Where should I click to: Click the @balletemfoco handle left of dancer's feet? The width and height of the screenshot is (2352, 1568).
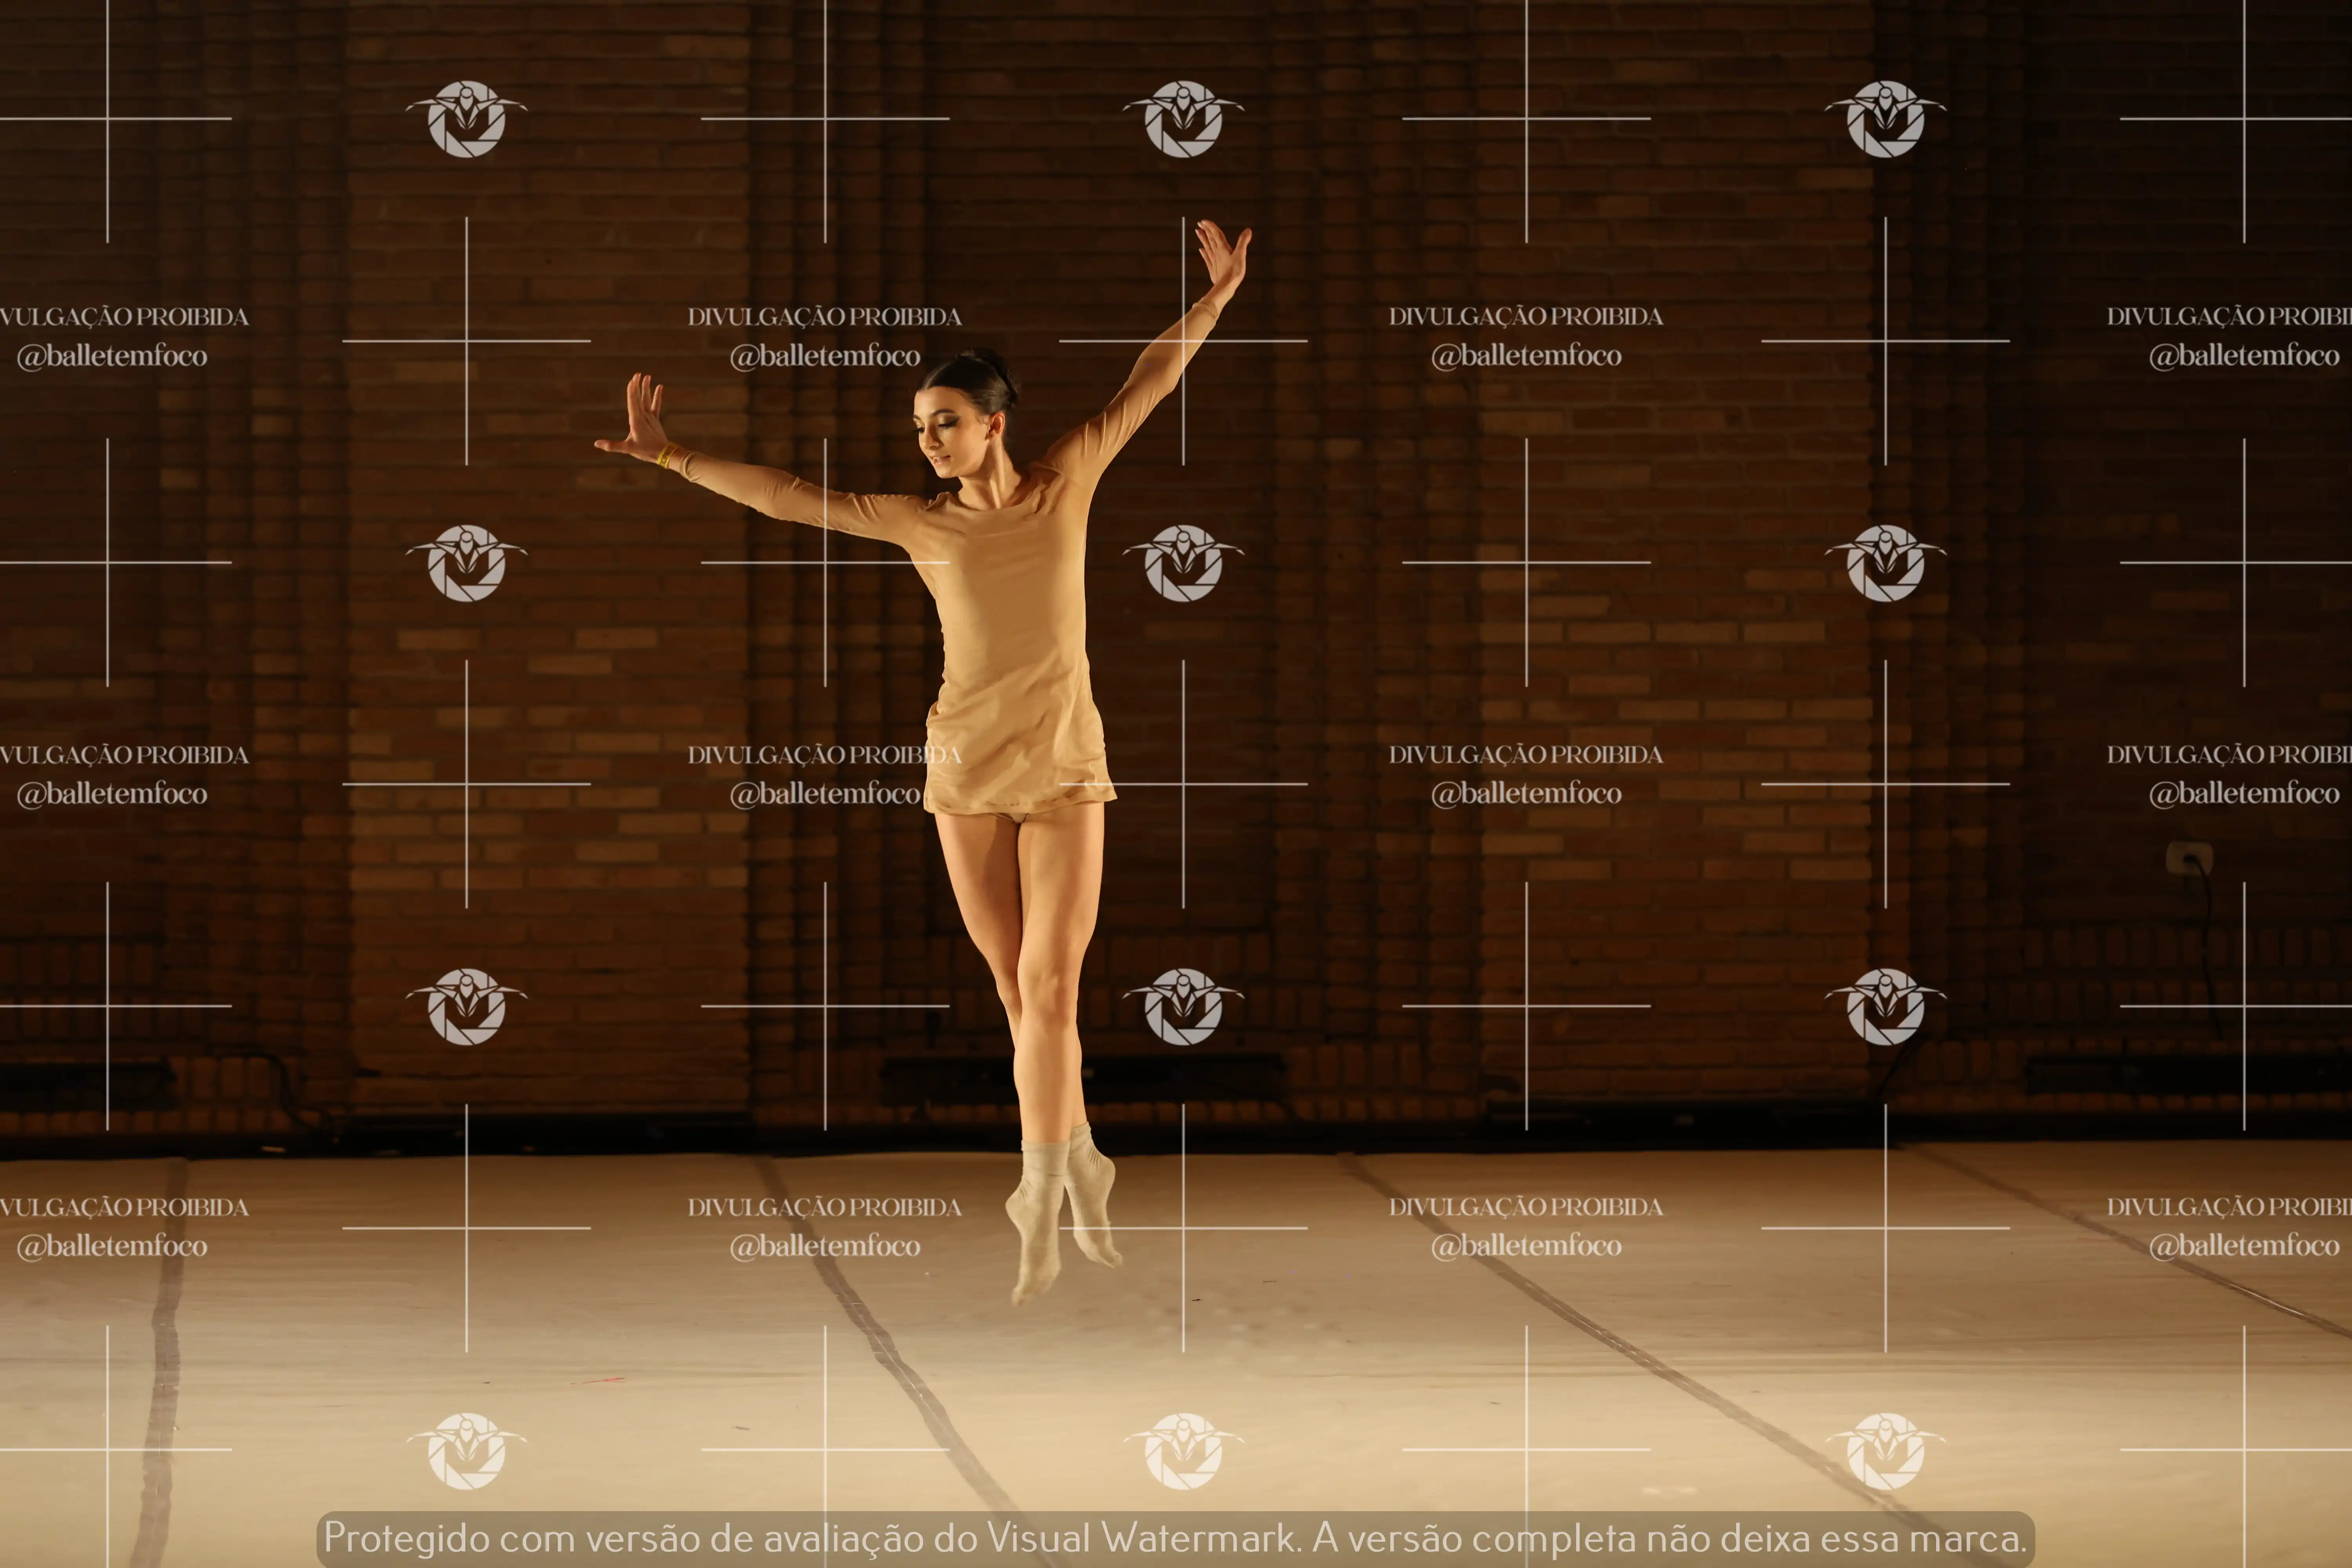point(825,1246)
